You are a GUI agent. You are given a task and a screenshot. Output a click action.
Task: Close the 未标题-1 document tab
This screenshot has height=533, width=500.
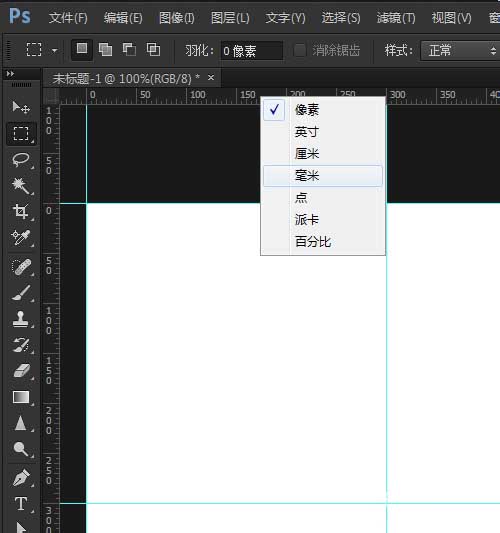(211, 78)
